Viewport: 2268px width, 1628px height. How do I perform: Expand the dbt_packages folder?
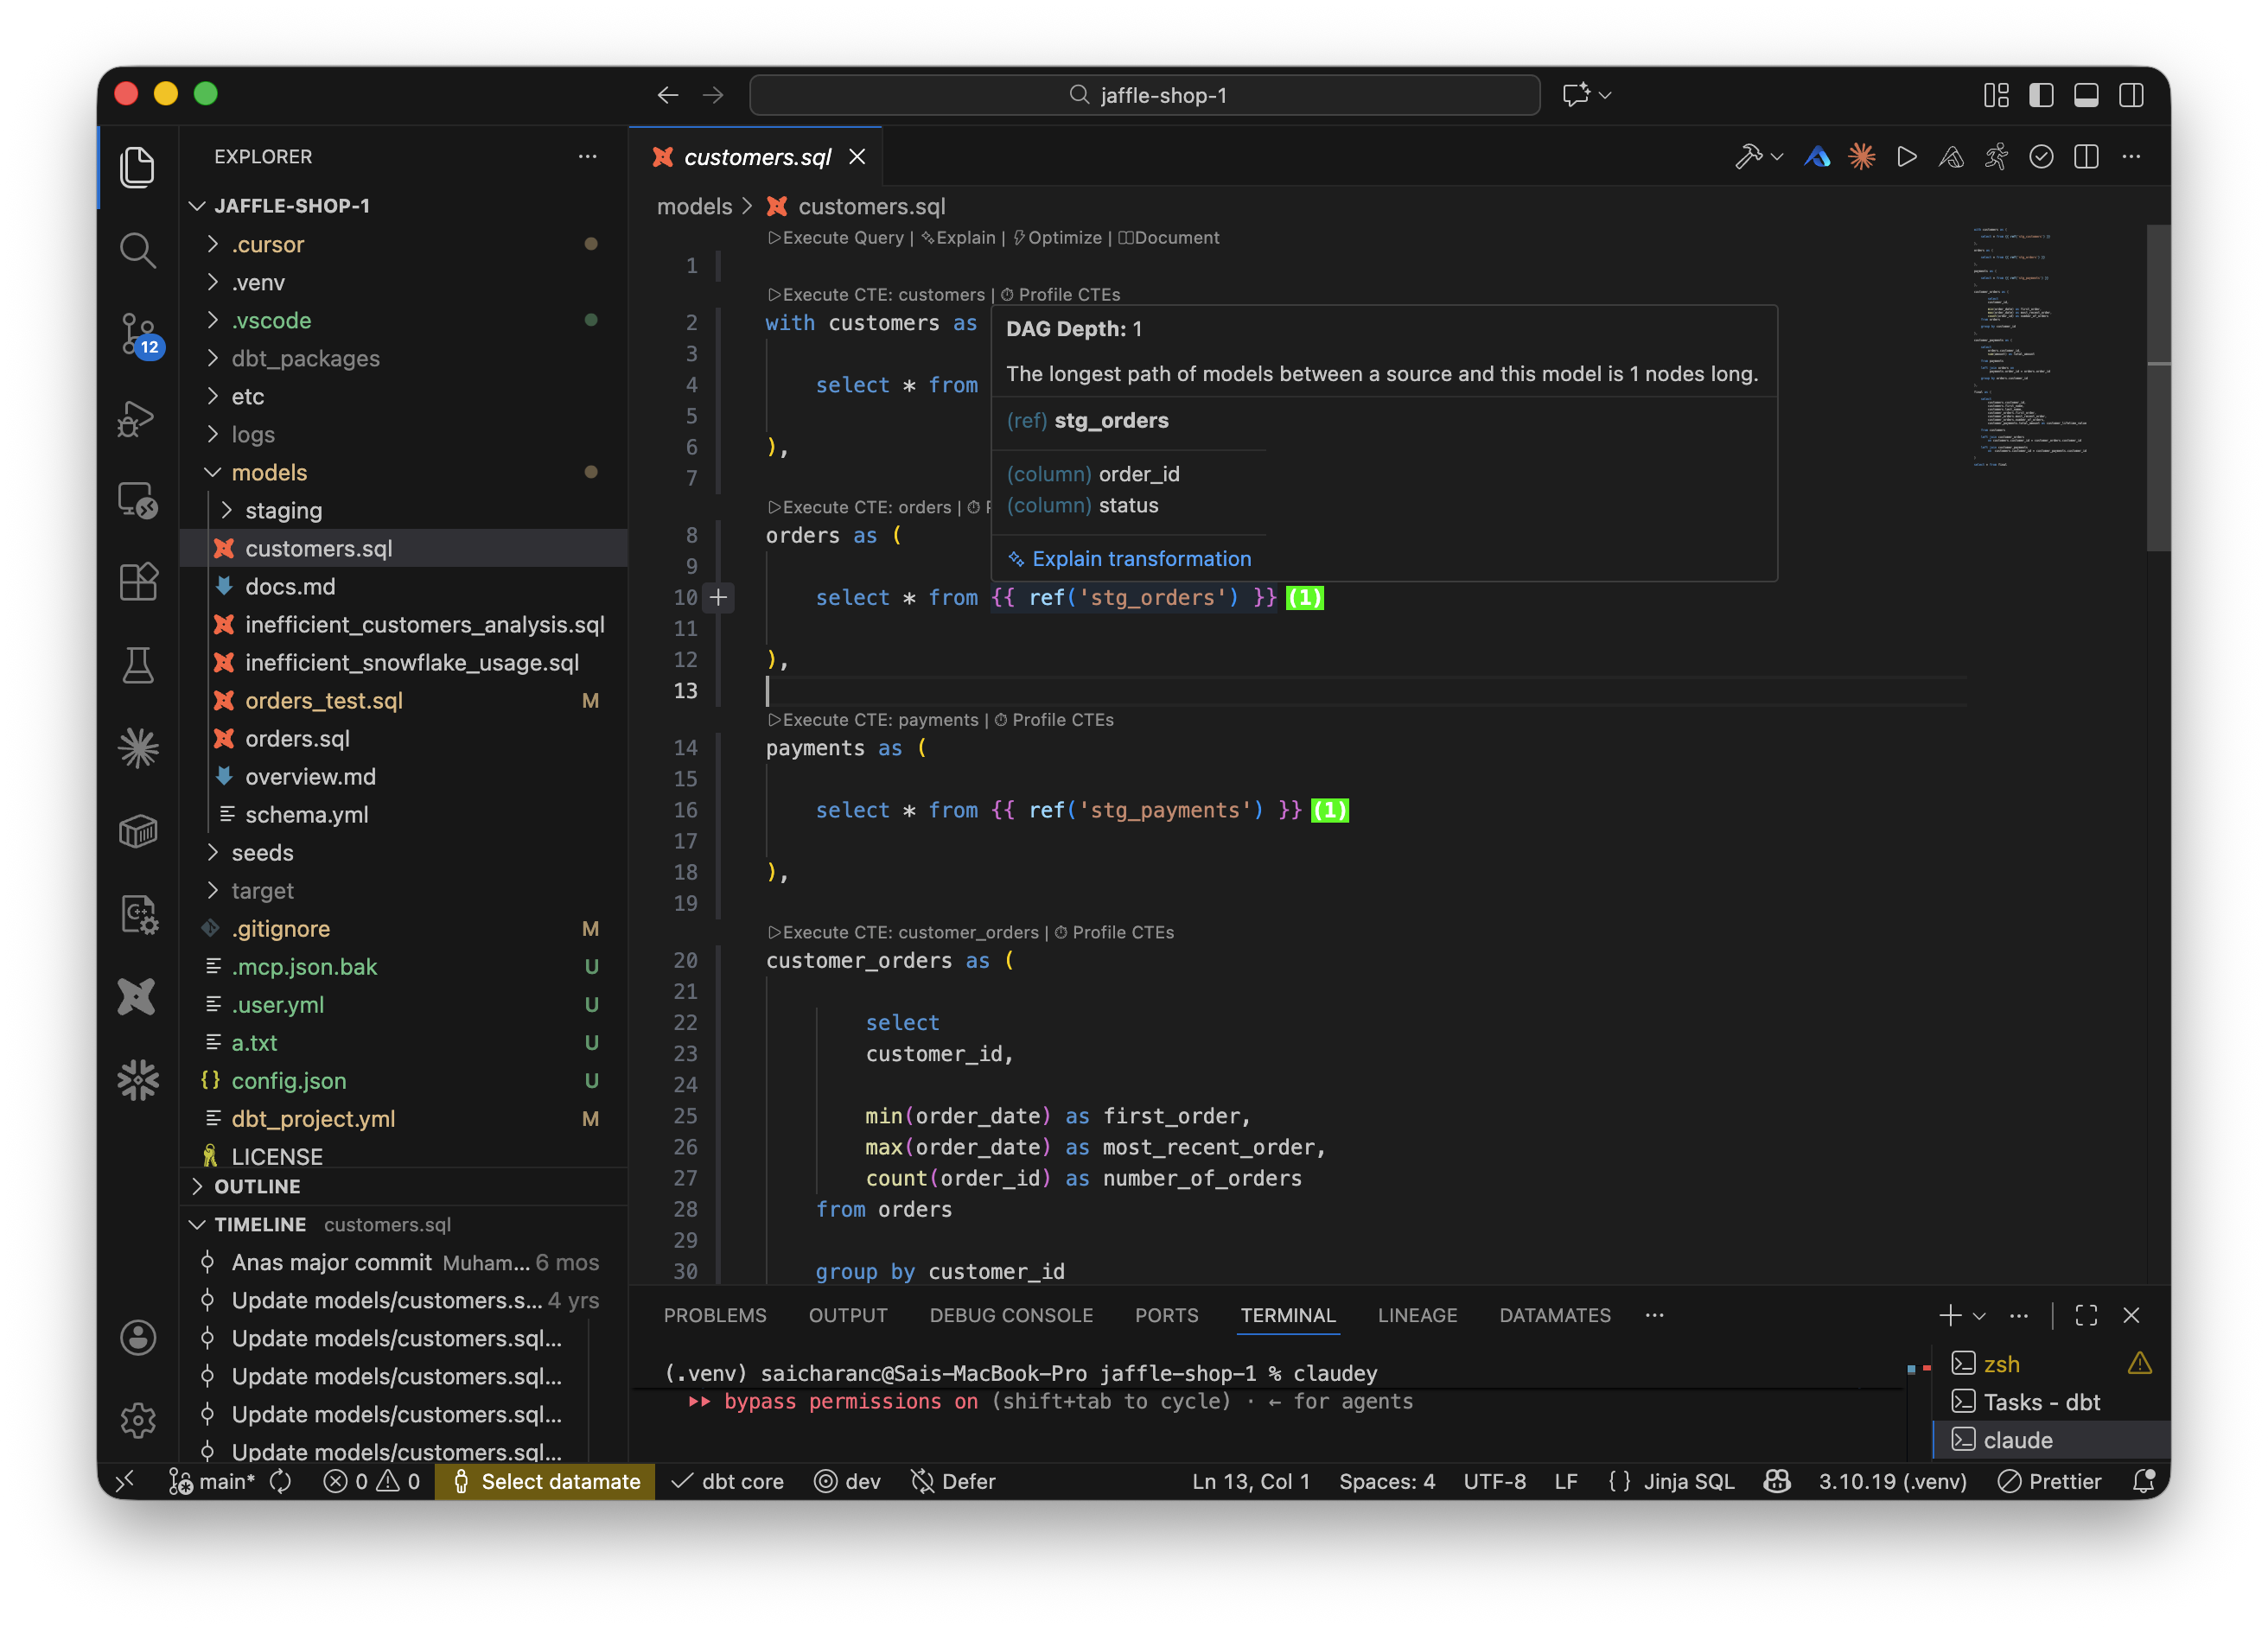(404, 358)
